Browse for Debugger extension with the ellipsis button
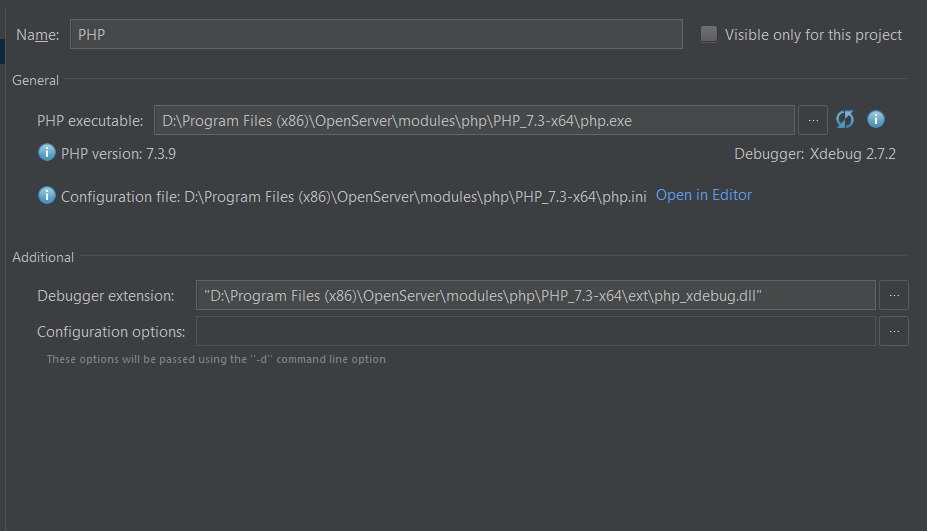 894,295
